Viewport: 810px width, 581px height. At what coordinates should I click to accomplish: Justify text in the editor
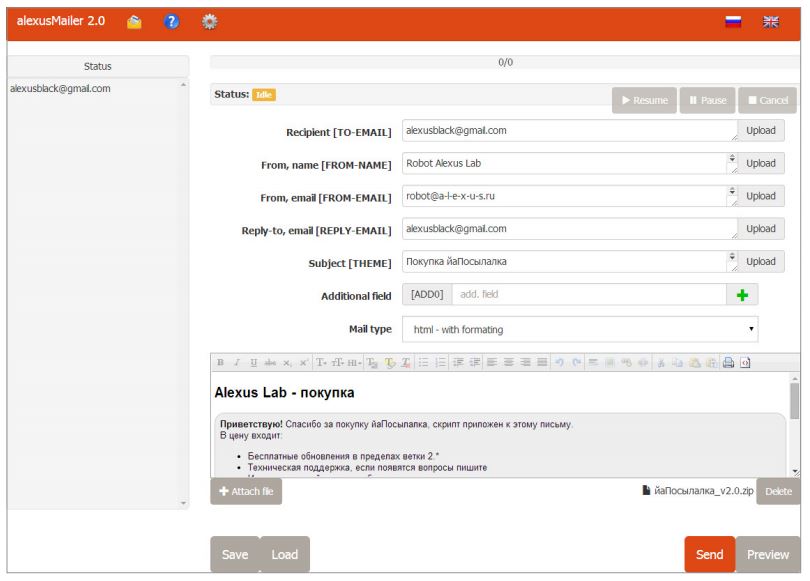(x=542, y=363)
